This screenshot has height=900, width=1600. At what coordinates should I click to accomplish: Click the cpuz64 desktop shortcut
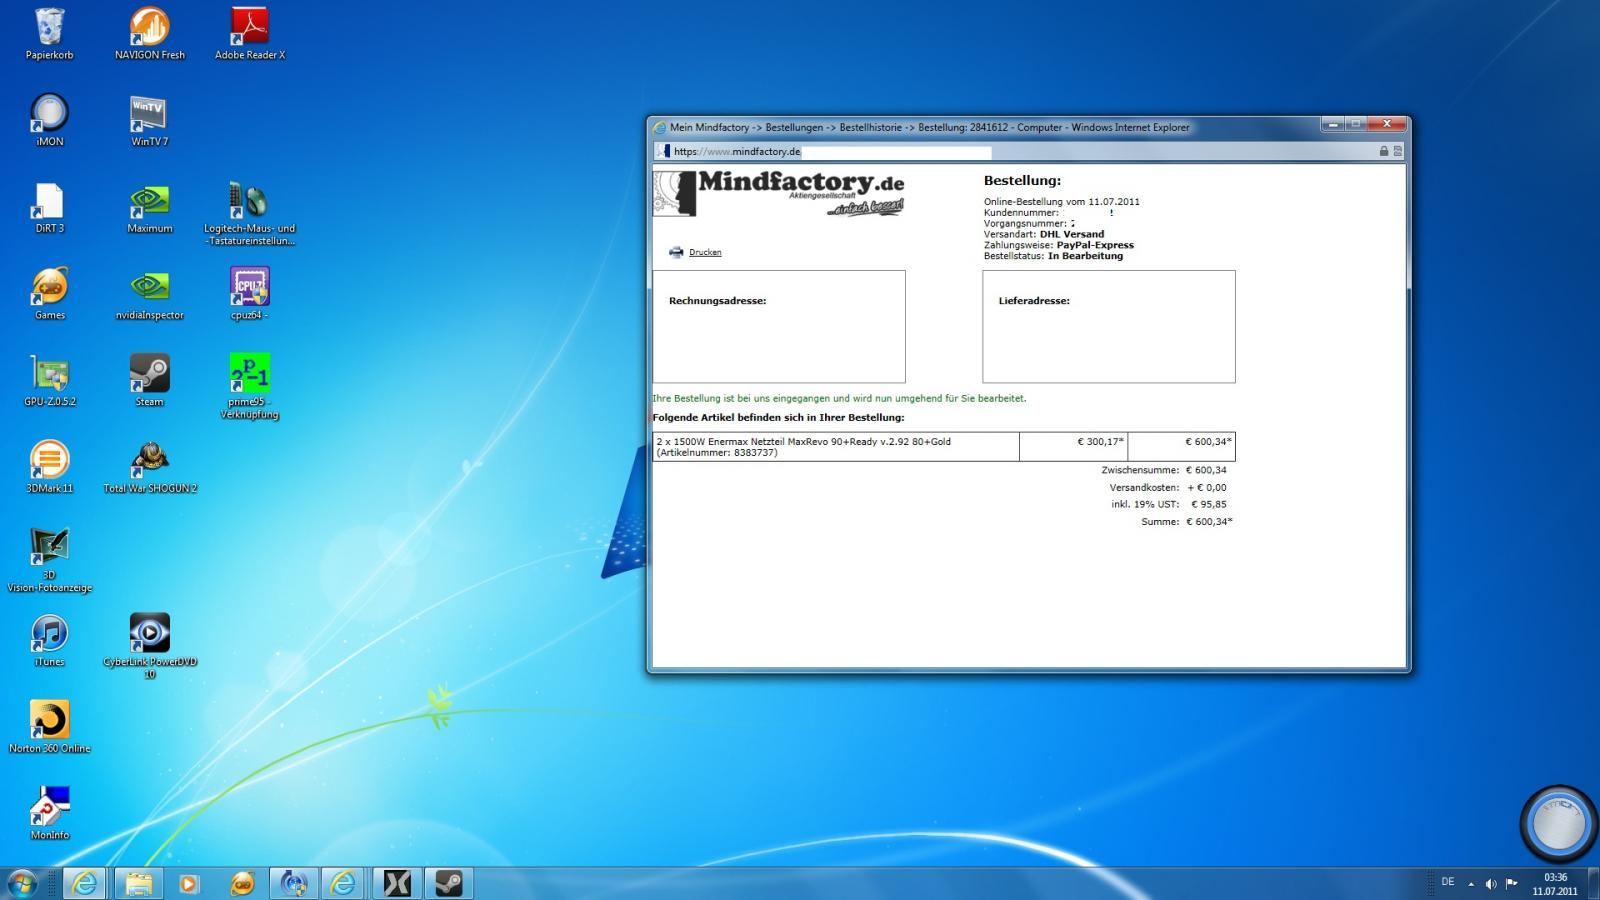(249, 294)
